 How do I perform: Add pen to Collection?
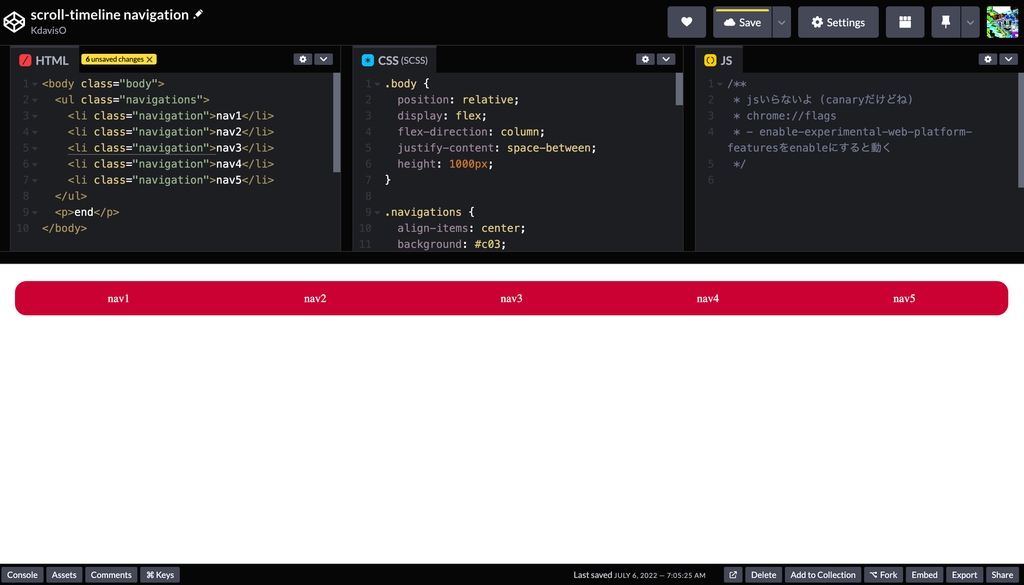tap(823, 575)
